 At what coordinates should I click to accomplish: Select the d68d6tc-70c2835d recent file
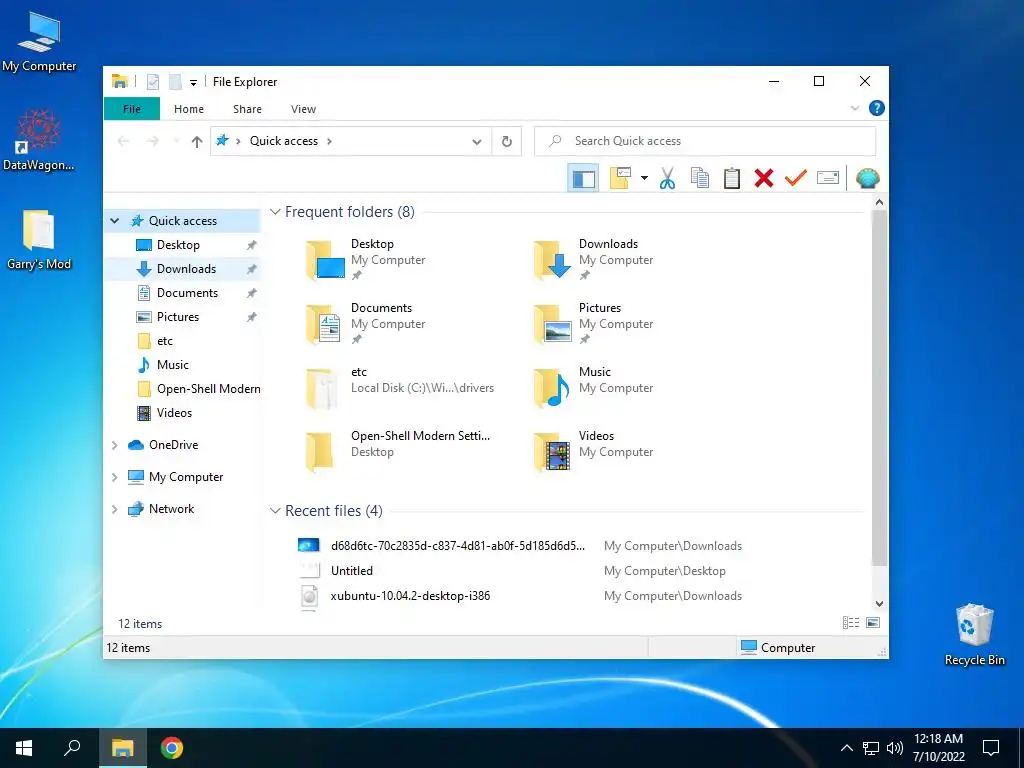pyautogui.click(x=457, y=546)
